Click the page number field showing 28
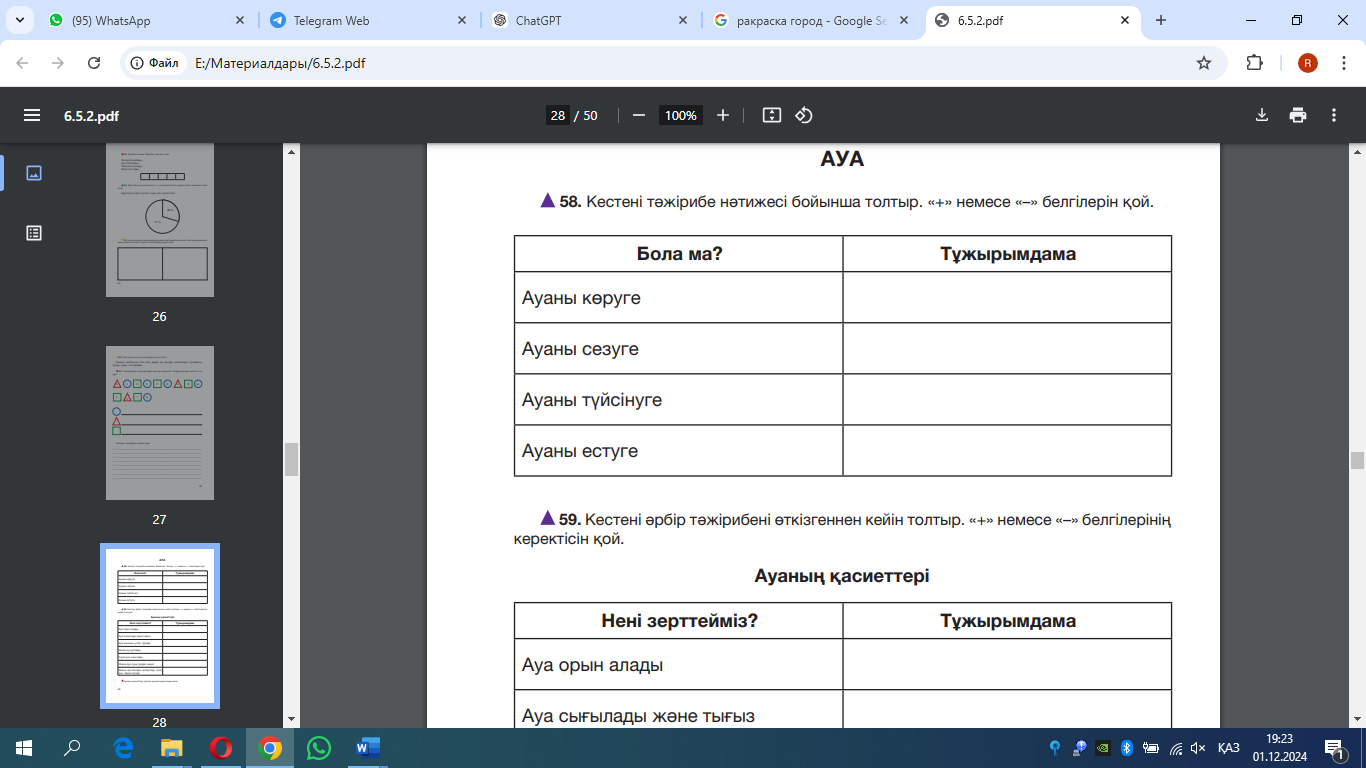 click(558, 115)
